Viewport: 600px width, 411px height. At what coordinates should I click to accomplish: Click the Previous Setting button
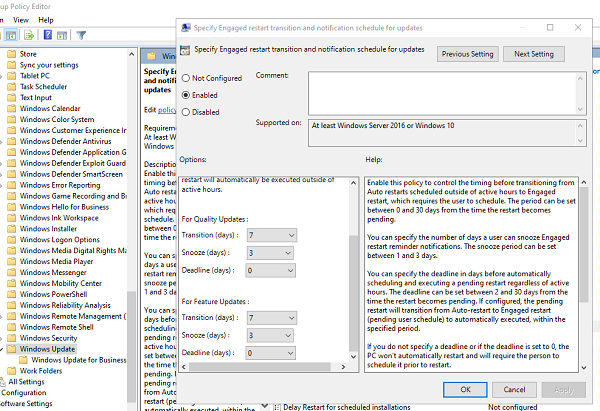coord(468,54)
